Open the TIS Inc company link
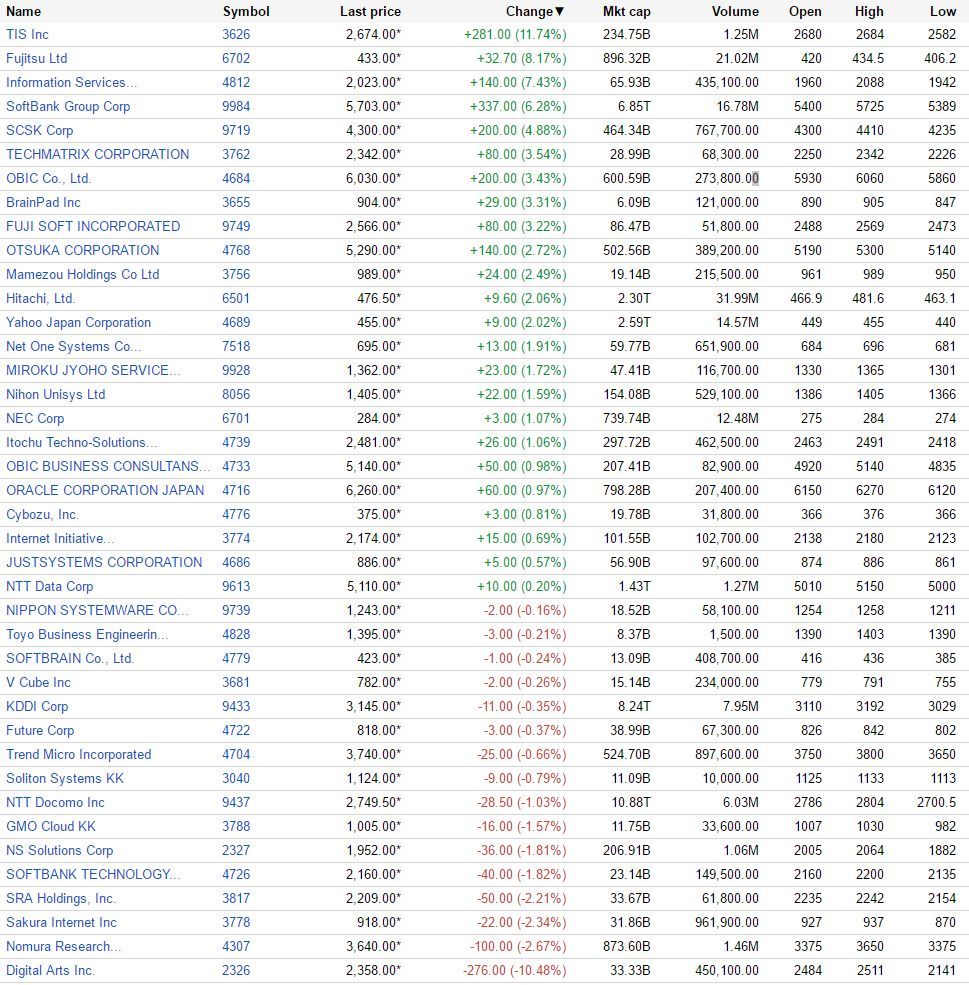This screenshot has width=969, height=985. pos(27,35)
